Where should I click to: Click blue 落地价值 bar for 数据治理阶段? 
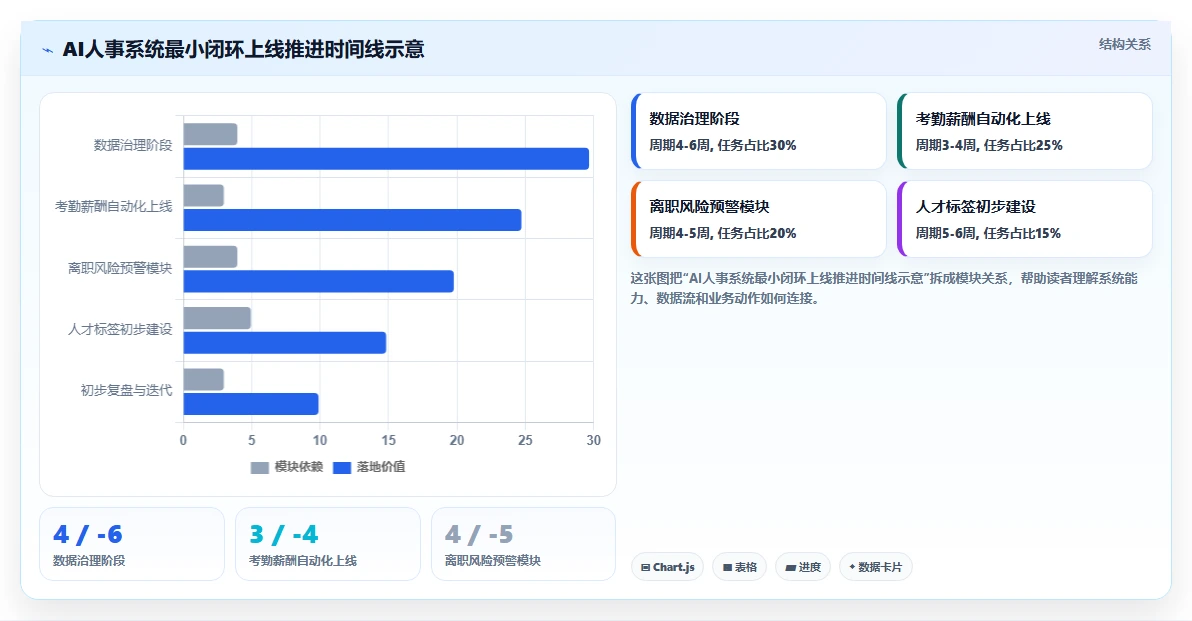(386, 159)
